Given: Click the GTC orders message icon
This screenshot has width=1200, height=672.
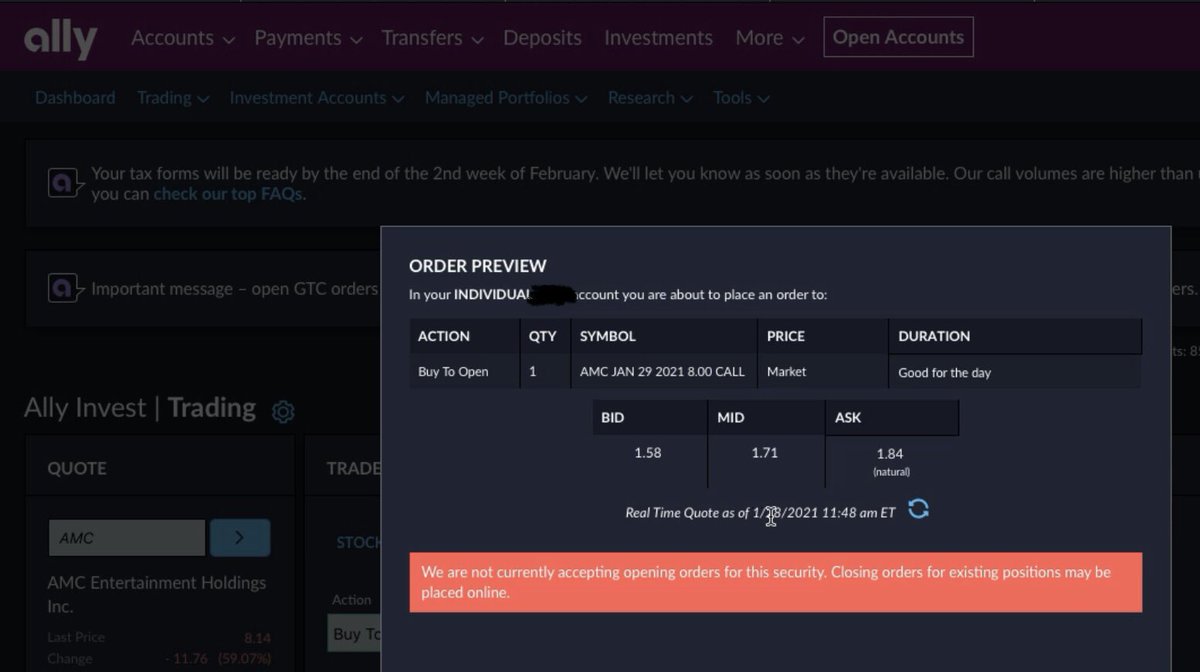Looking at the screenshot, I should tap(65, 289).
